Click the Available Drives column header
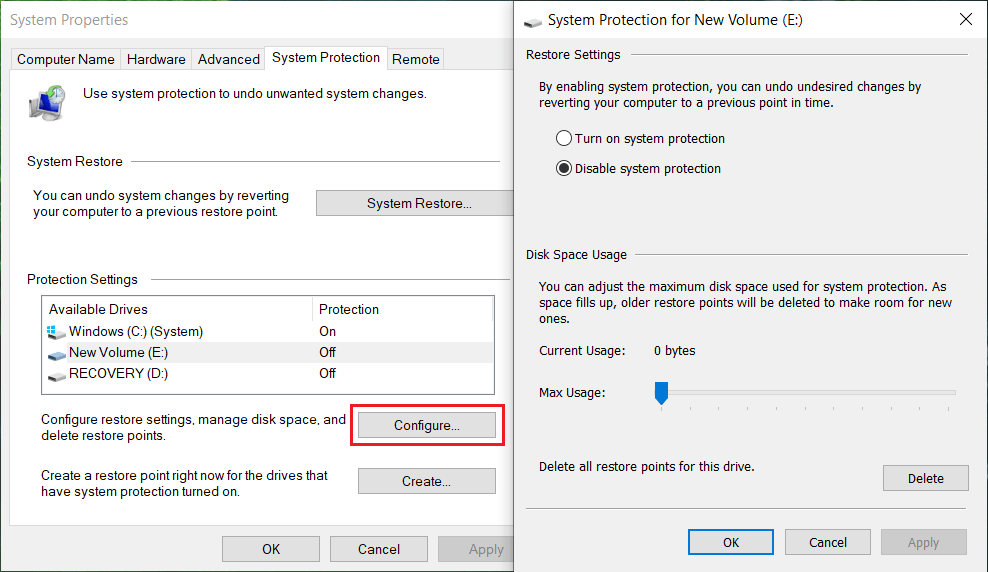Screen dimensions: 988x572 coord(178,309)
